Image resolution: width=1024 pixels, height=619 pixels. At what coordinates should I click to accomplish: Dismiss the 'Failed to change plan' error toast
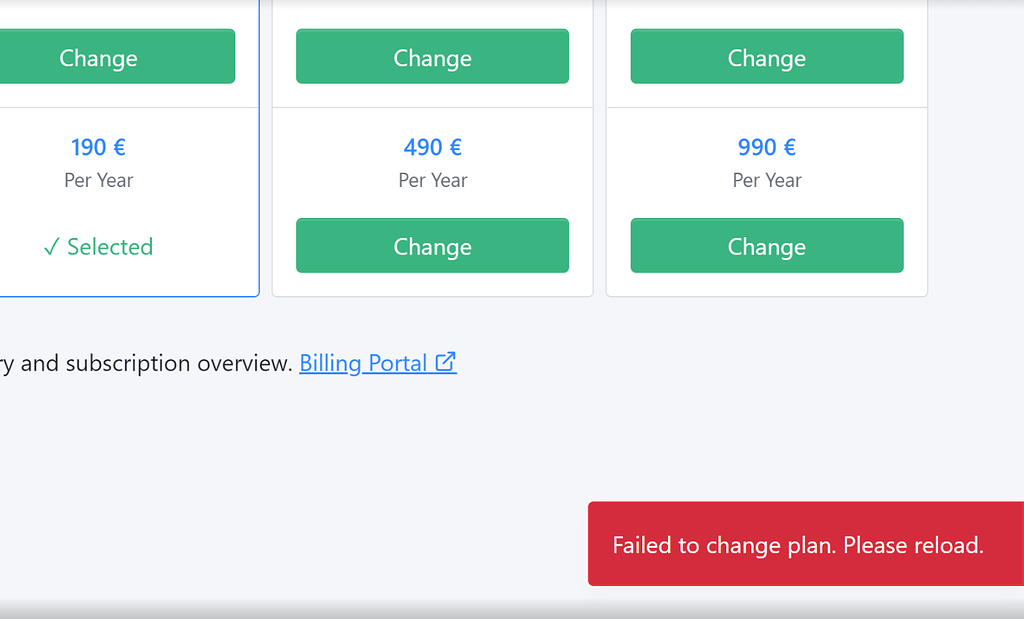coord(798,543)
